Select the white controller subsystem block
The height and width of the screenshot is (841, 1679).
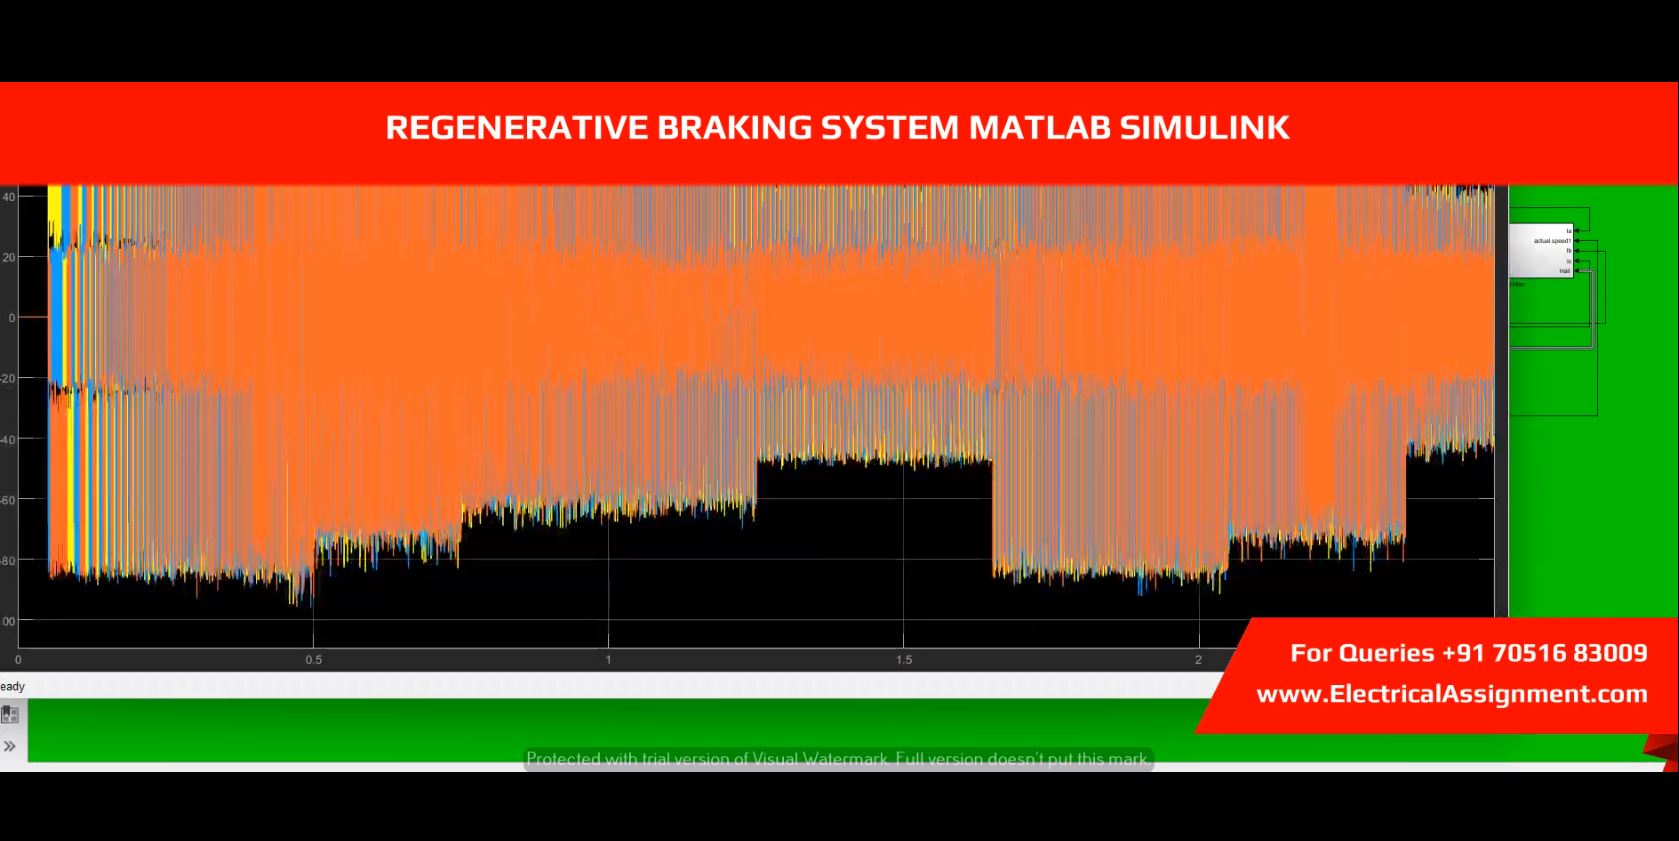1541,251
